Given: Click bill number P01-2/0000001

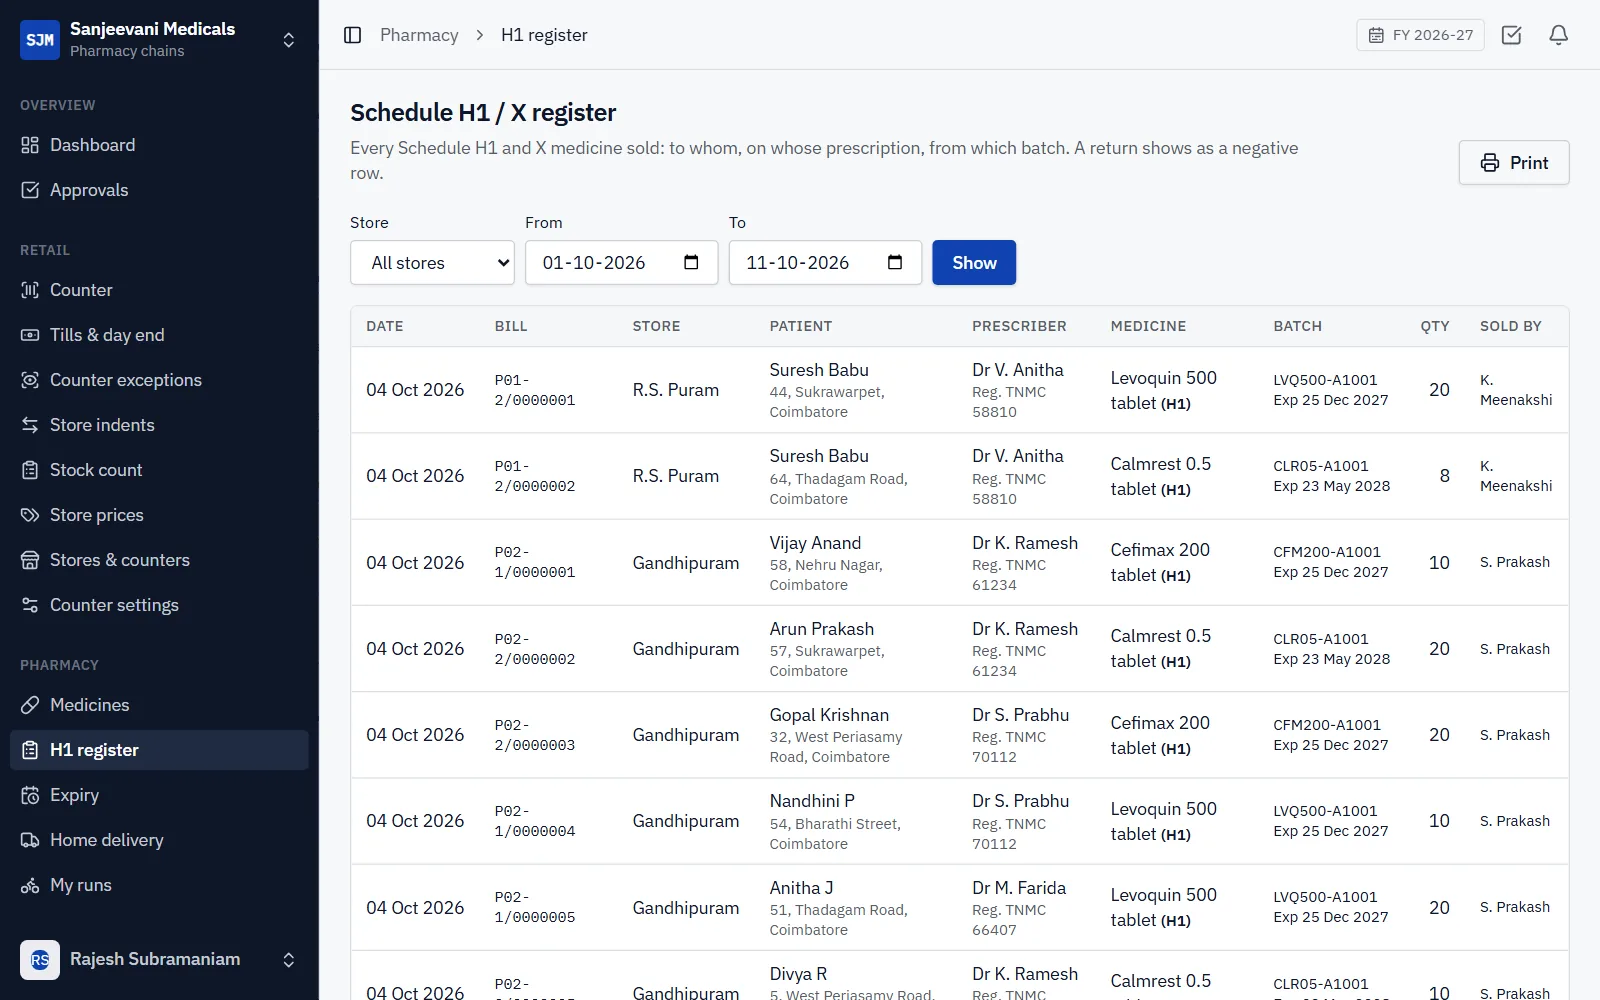Looking at the screenshot, I should [535, 390].
